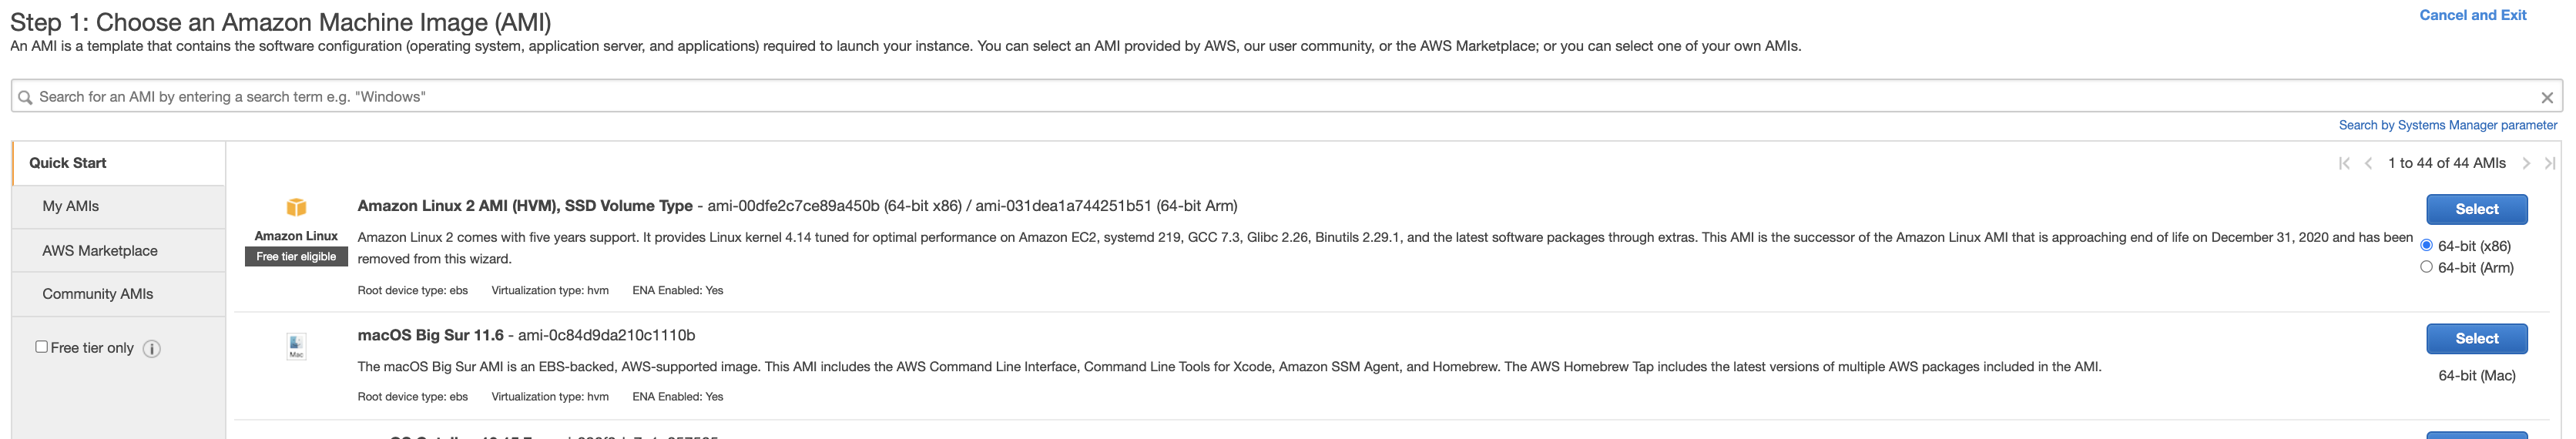2576x439 pixels.
Task: Clear the AMI search field with X
Action: click(2546, 98)
